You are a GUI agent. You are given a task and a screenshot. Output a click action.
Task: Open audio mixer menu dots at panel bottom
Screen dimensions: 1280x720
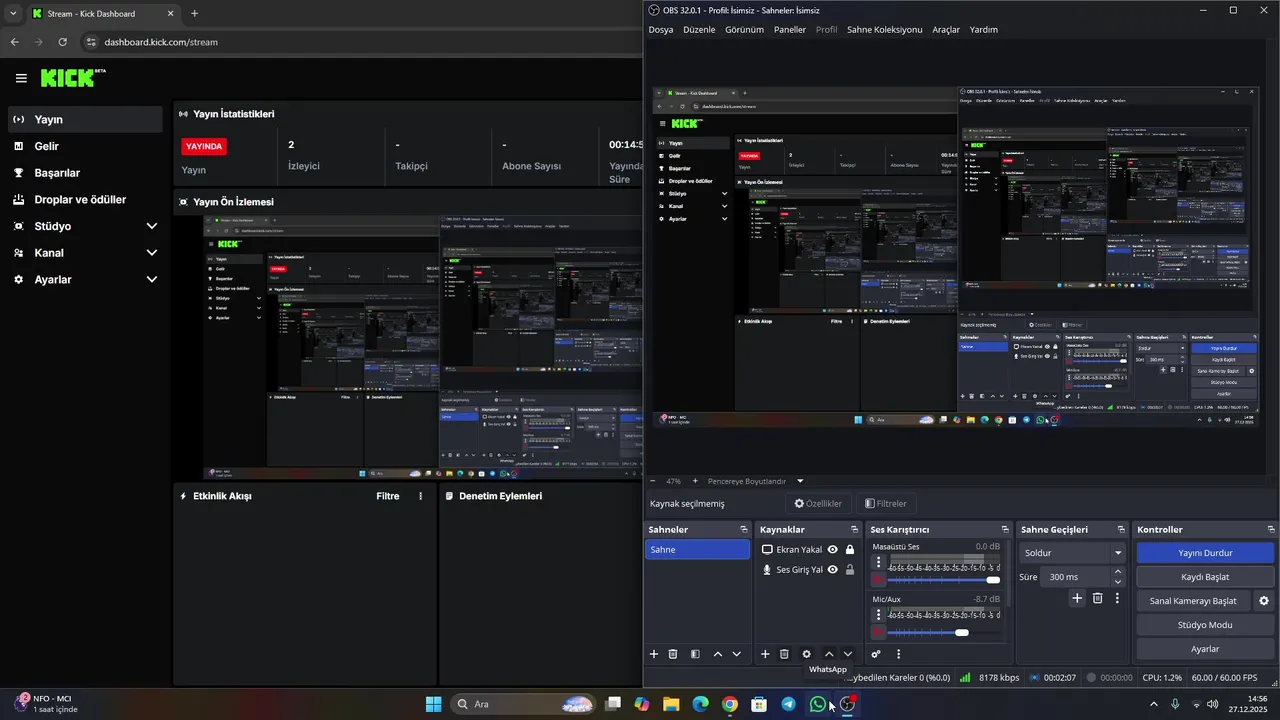(x=898, y=654)
